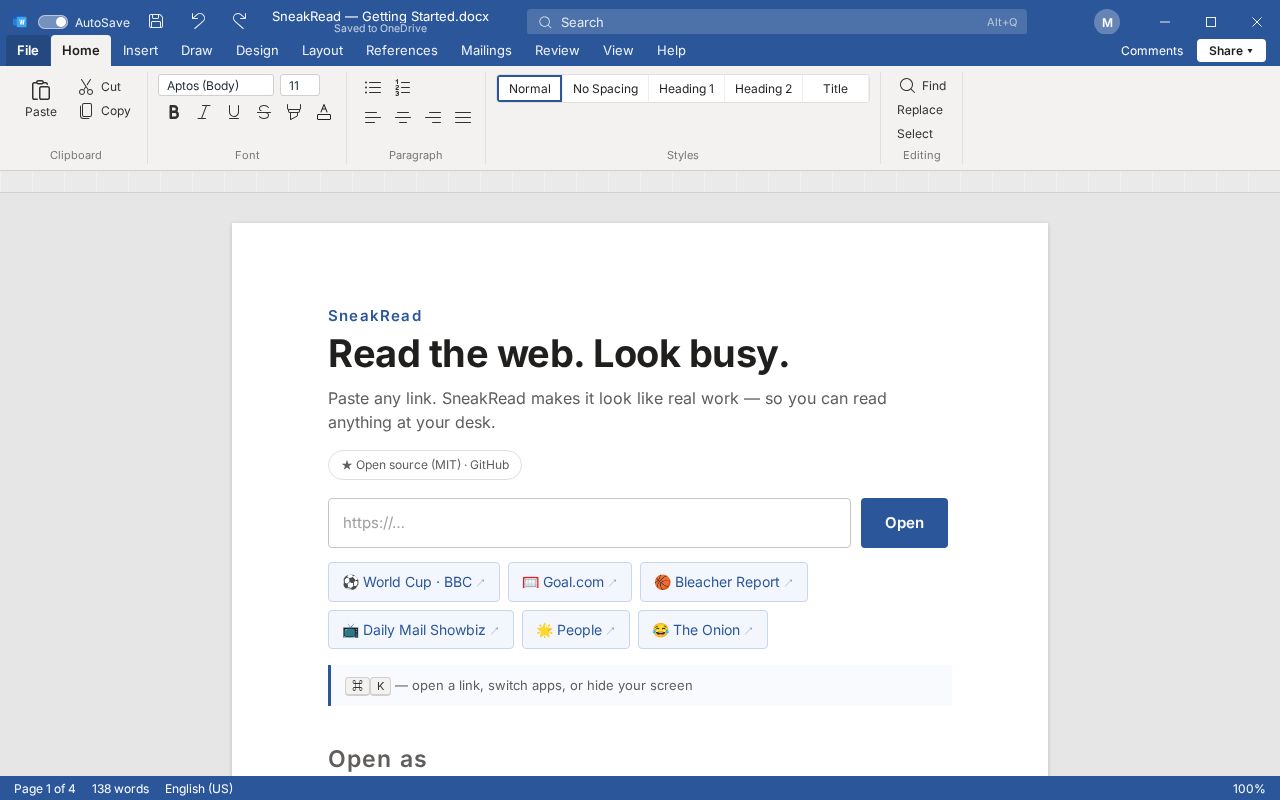Open the font size 11 box
1280x800 pixels.
tap(300, 86)
